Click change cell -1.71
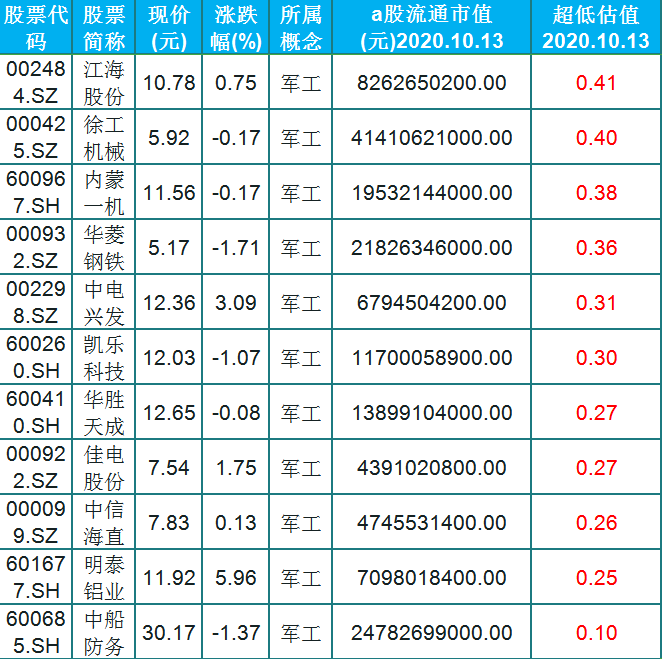This screenshot has height=659, width=662. click(236, 248)
